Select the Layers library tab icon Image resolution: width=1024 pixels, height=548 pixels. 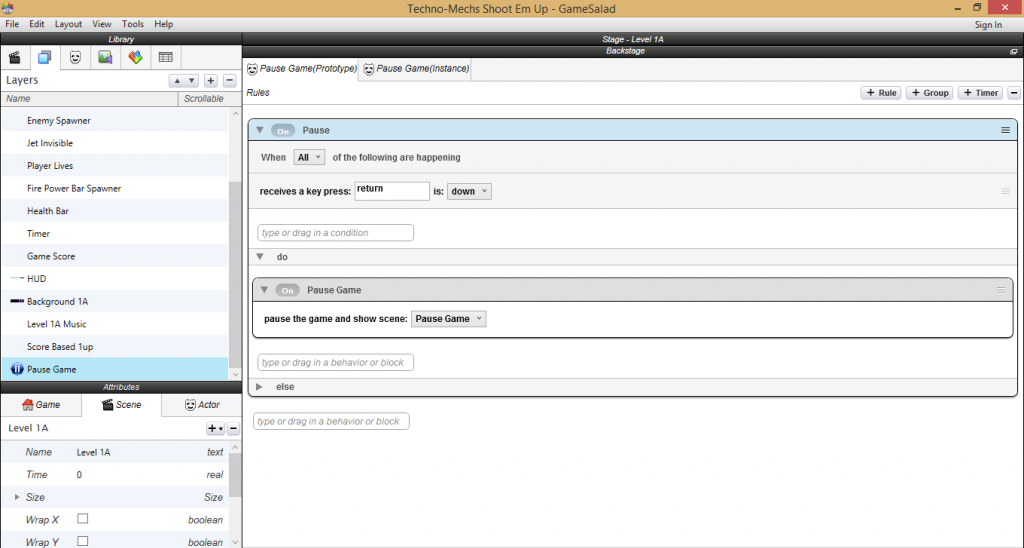(x=44, y=57)
